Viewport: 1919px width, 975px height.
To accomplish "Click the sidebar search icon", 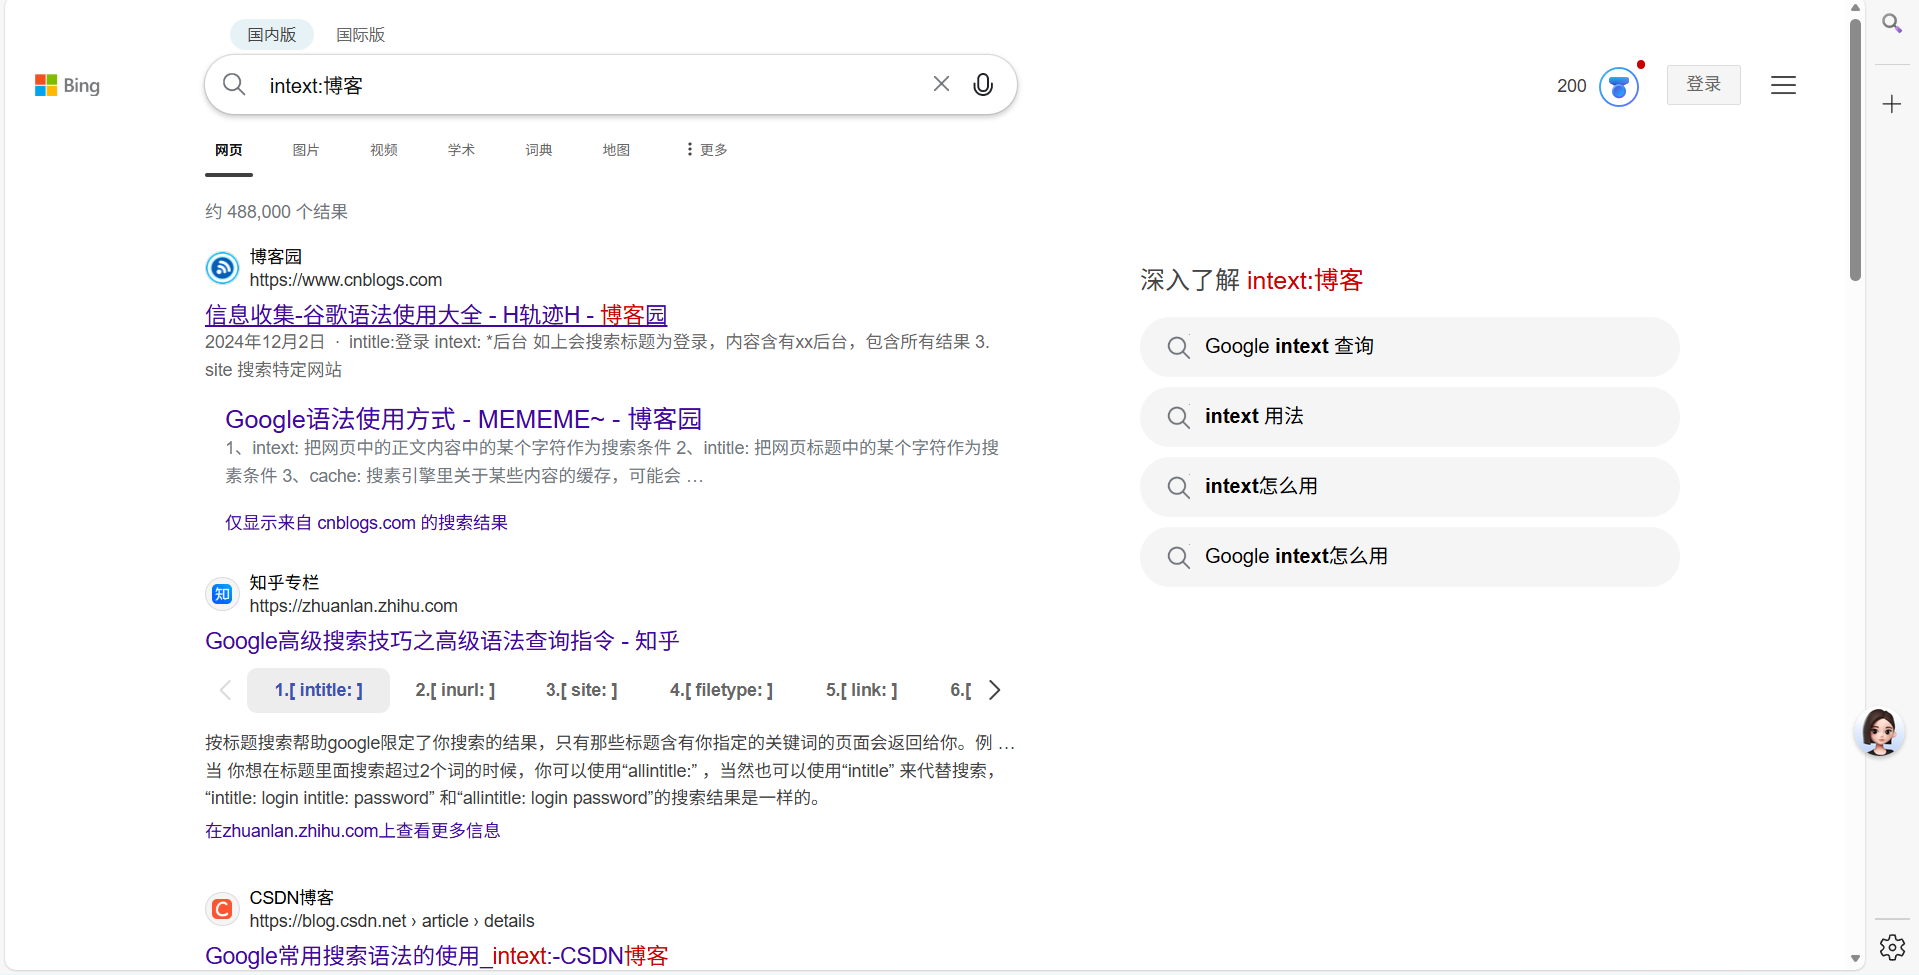I will [1891, 23].
